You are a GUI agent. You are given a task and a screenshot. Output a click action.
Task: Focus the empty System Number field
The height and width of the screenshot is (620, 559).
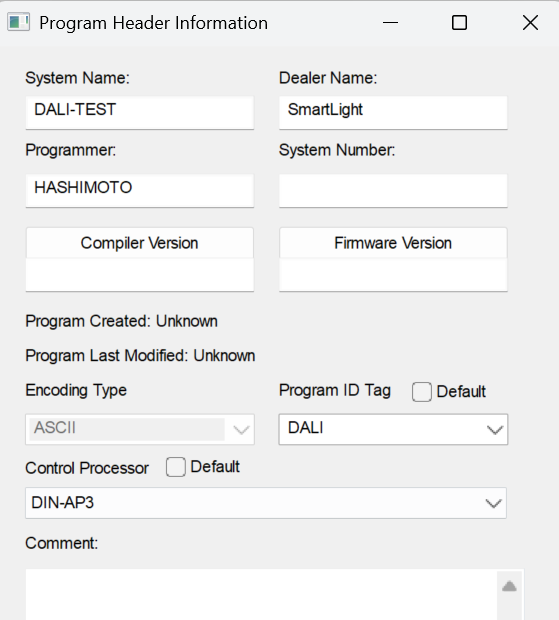393,191
